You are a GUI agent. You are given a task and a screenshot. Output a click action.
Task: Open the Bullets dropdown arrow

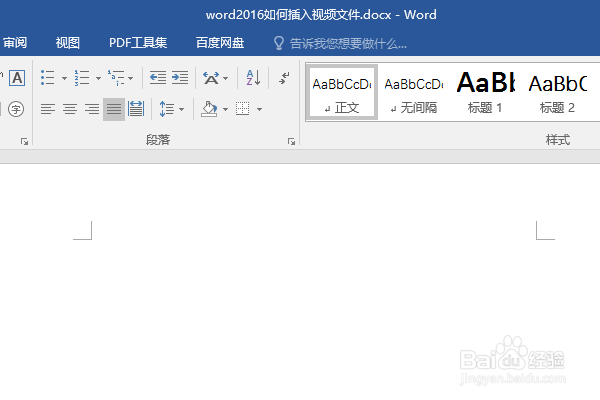pos(64,78)
